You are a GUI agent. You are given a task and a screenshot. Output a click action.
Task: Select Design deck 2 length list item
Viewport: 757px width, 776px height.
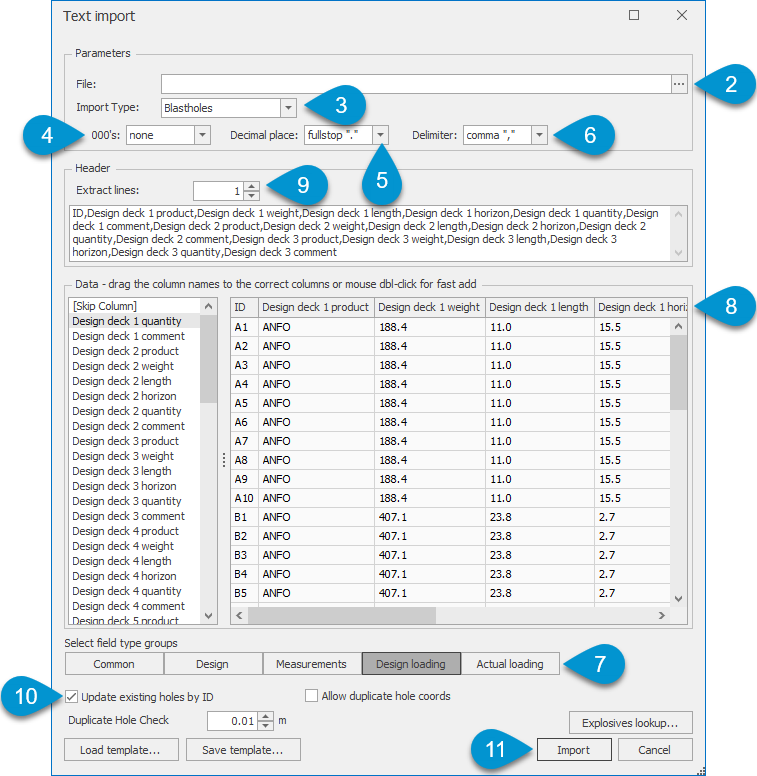point(134,381)
